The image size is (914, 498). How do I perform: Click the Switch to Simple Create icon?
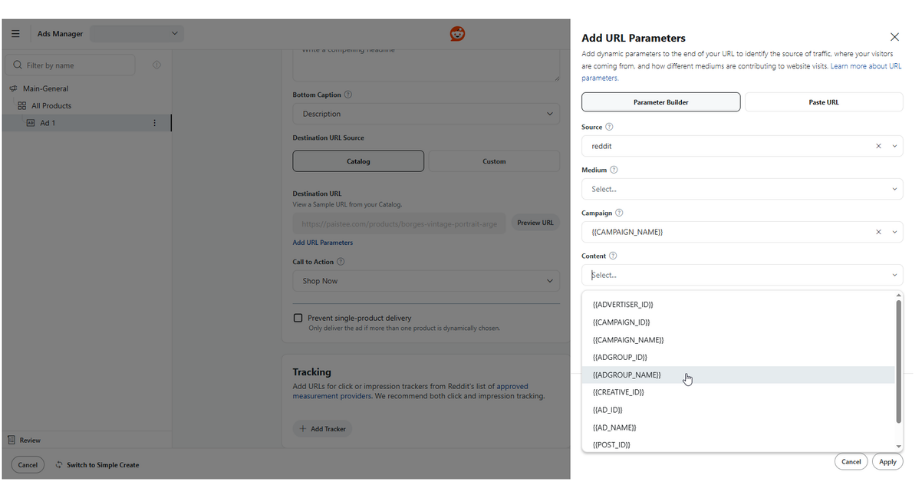(59, 465)
